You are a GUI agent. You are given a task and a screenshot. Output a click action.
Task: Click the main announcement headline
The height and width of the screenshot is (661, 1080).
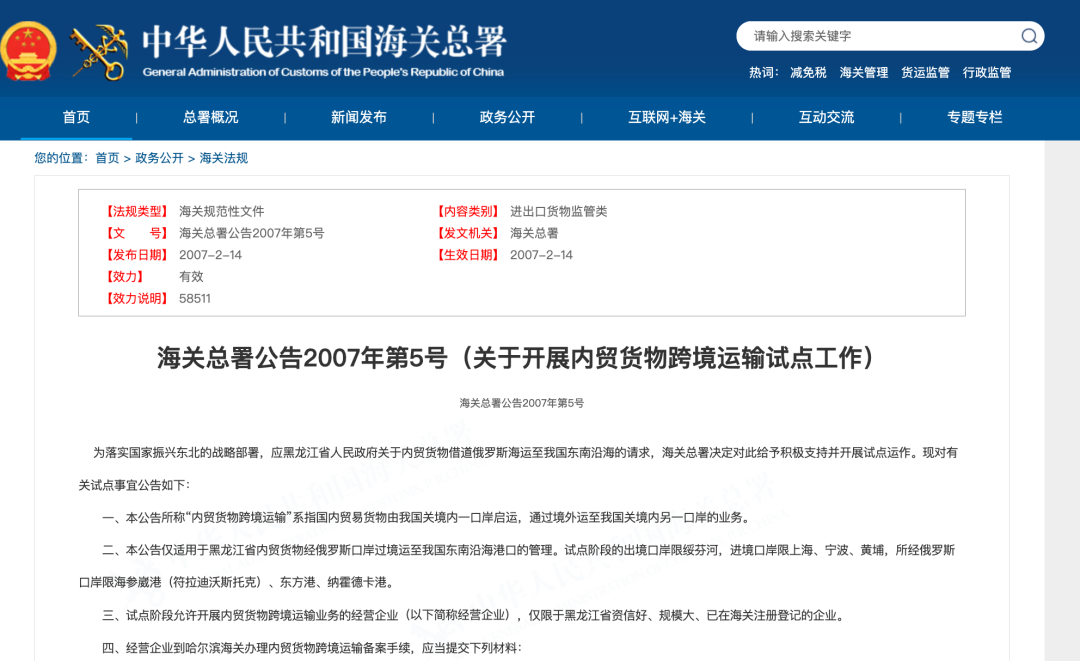pos(515,358)
